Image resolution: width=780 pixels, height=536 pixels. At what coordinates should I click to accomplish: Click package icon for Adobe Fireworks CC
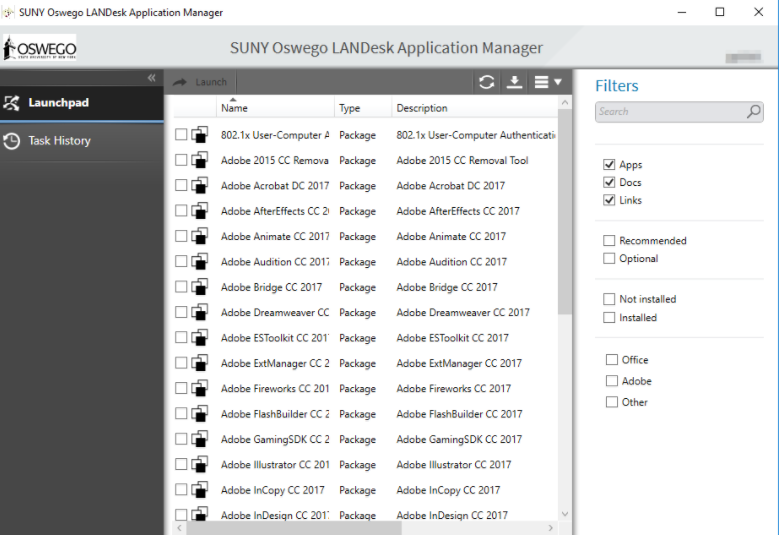(200, 388)
